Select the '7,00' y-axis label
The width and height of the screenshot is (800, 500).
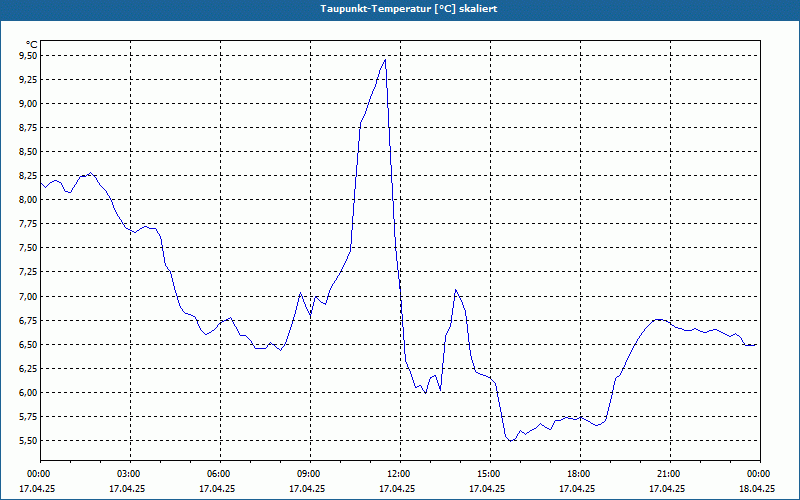pos(28,296)
